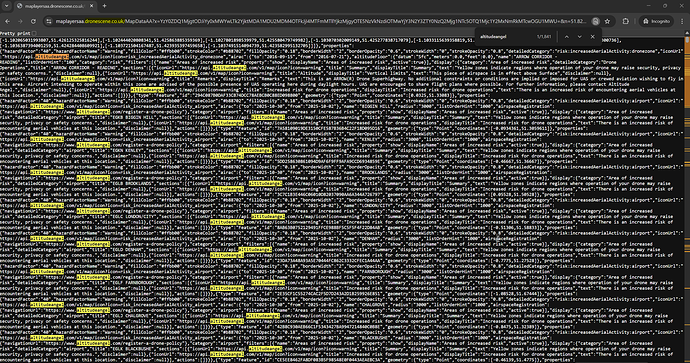Viewport: 690px width, 363px height.
Task: Maximize or restore the Chrome window
Action: [x=665, y=6]
